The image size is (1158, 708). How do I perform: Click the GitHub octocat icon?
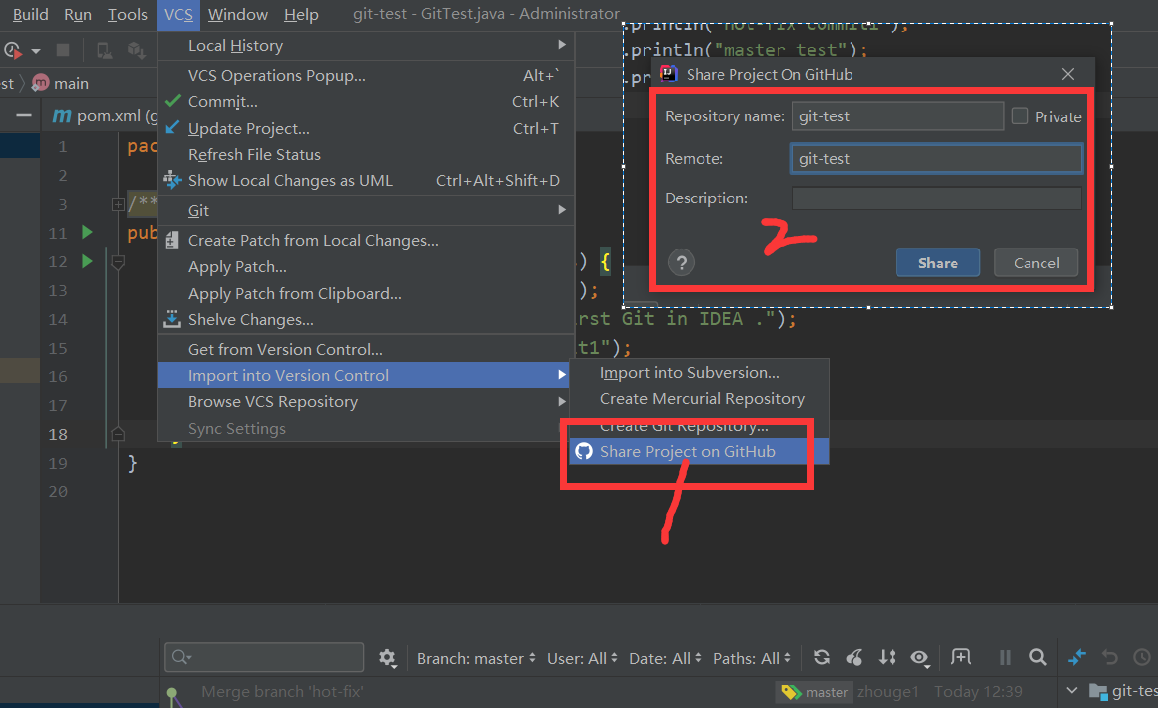[584, 452]
